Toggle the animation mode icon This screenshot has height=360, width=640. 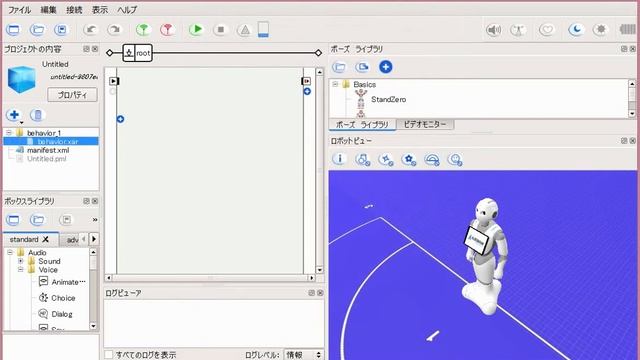[x=518, y=30]
